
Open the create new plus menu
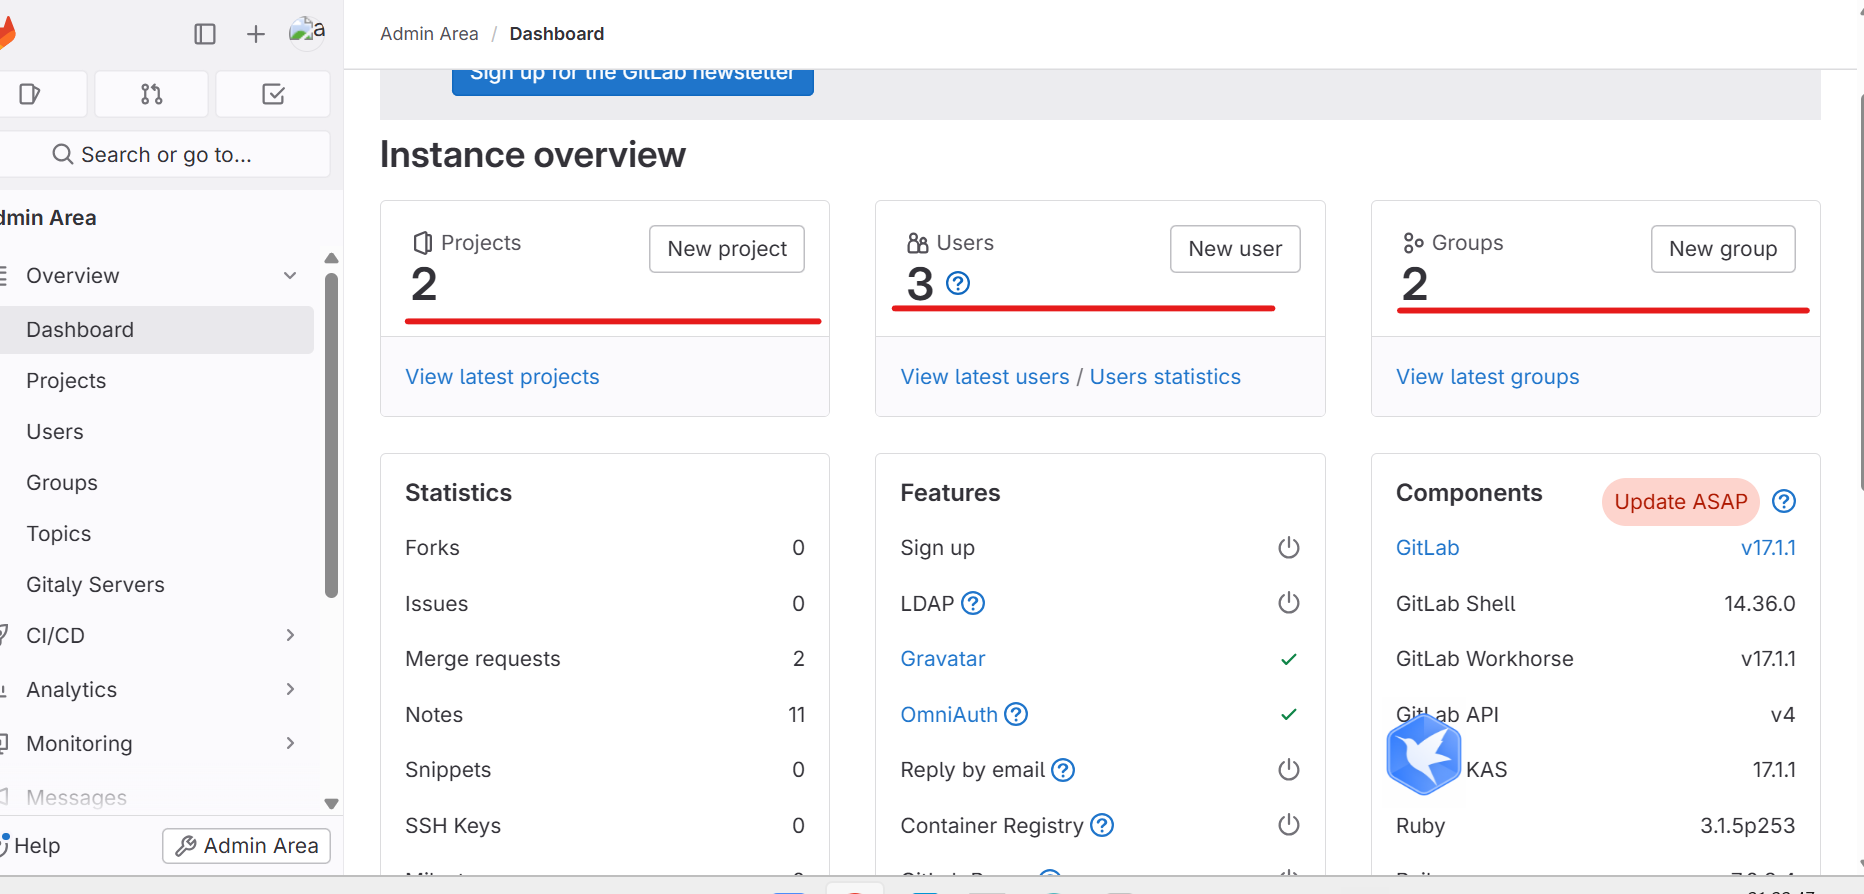(256, 34)
